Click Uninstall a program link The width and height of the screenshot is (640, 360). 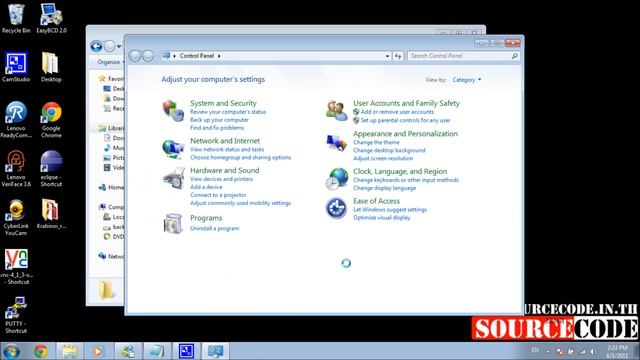point(214,229)
